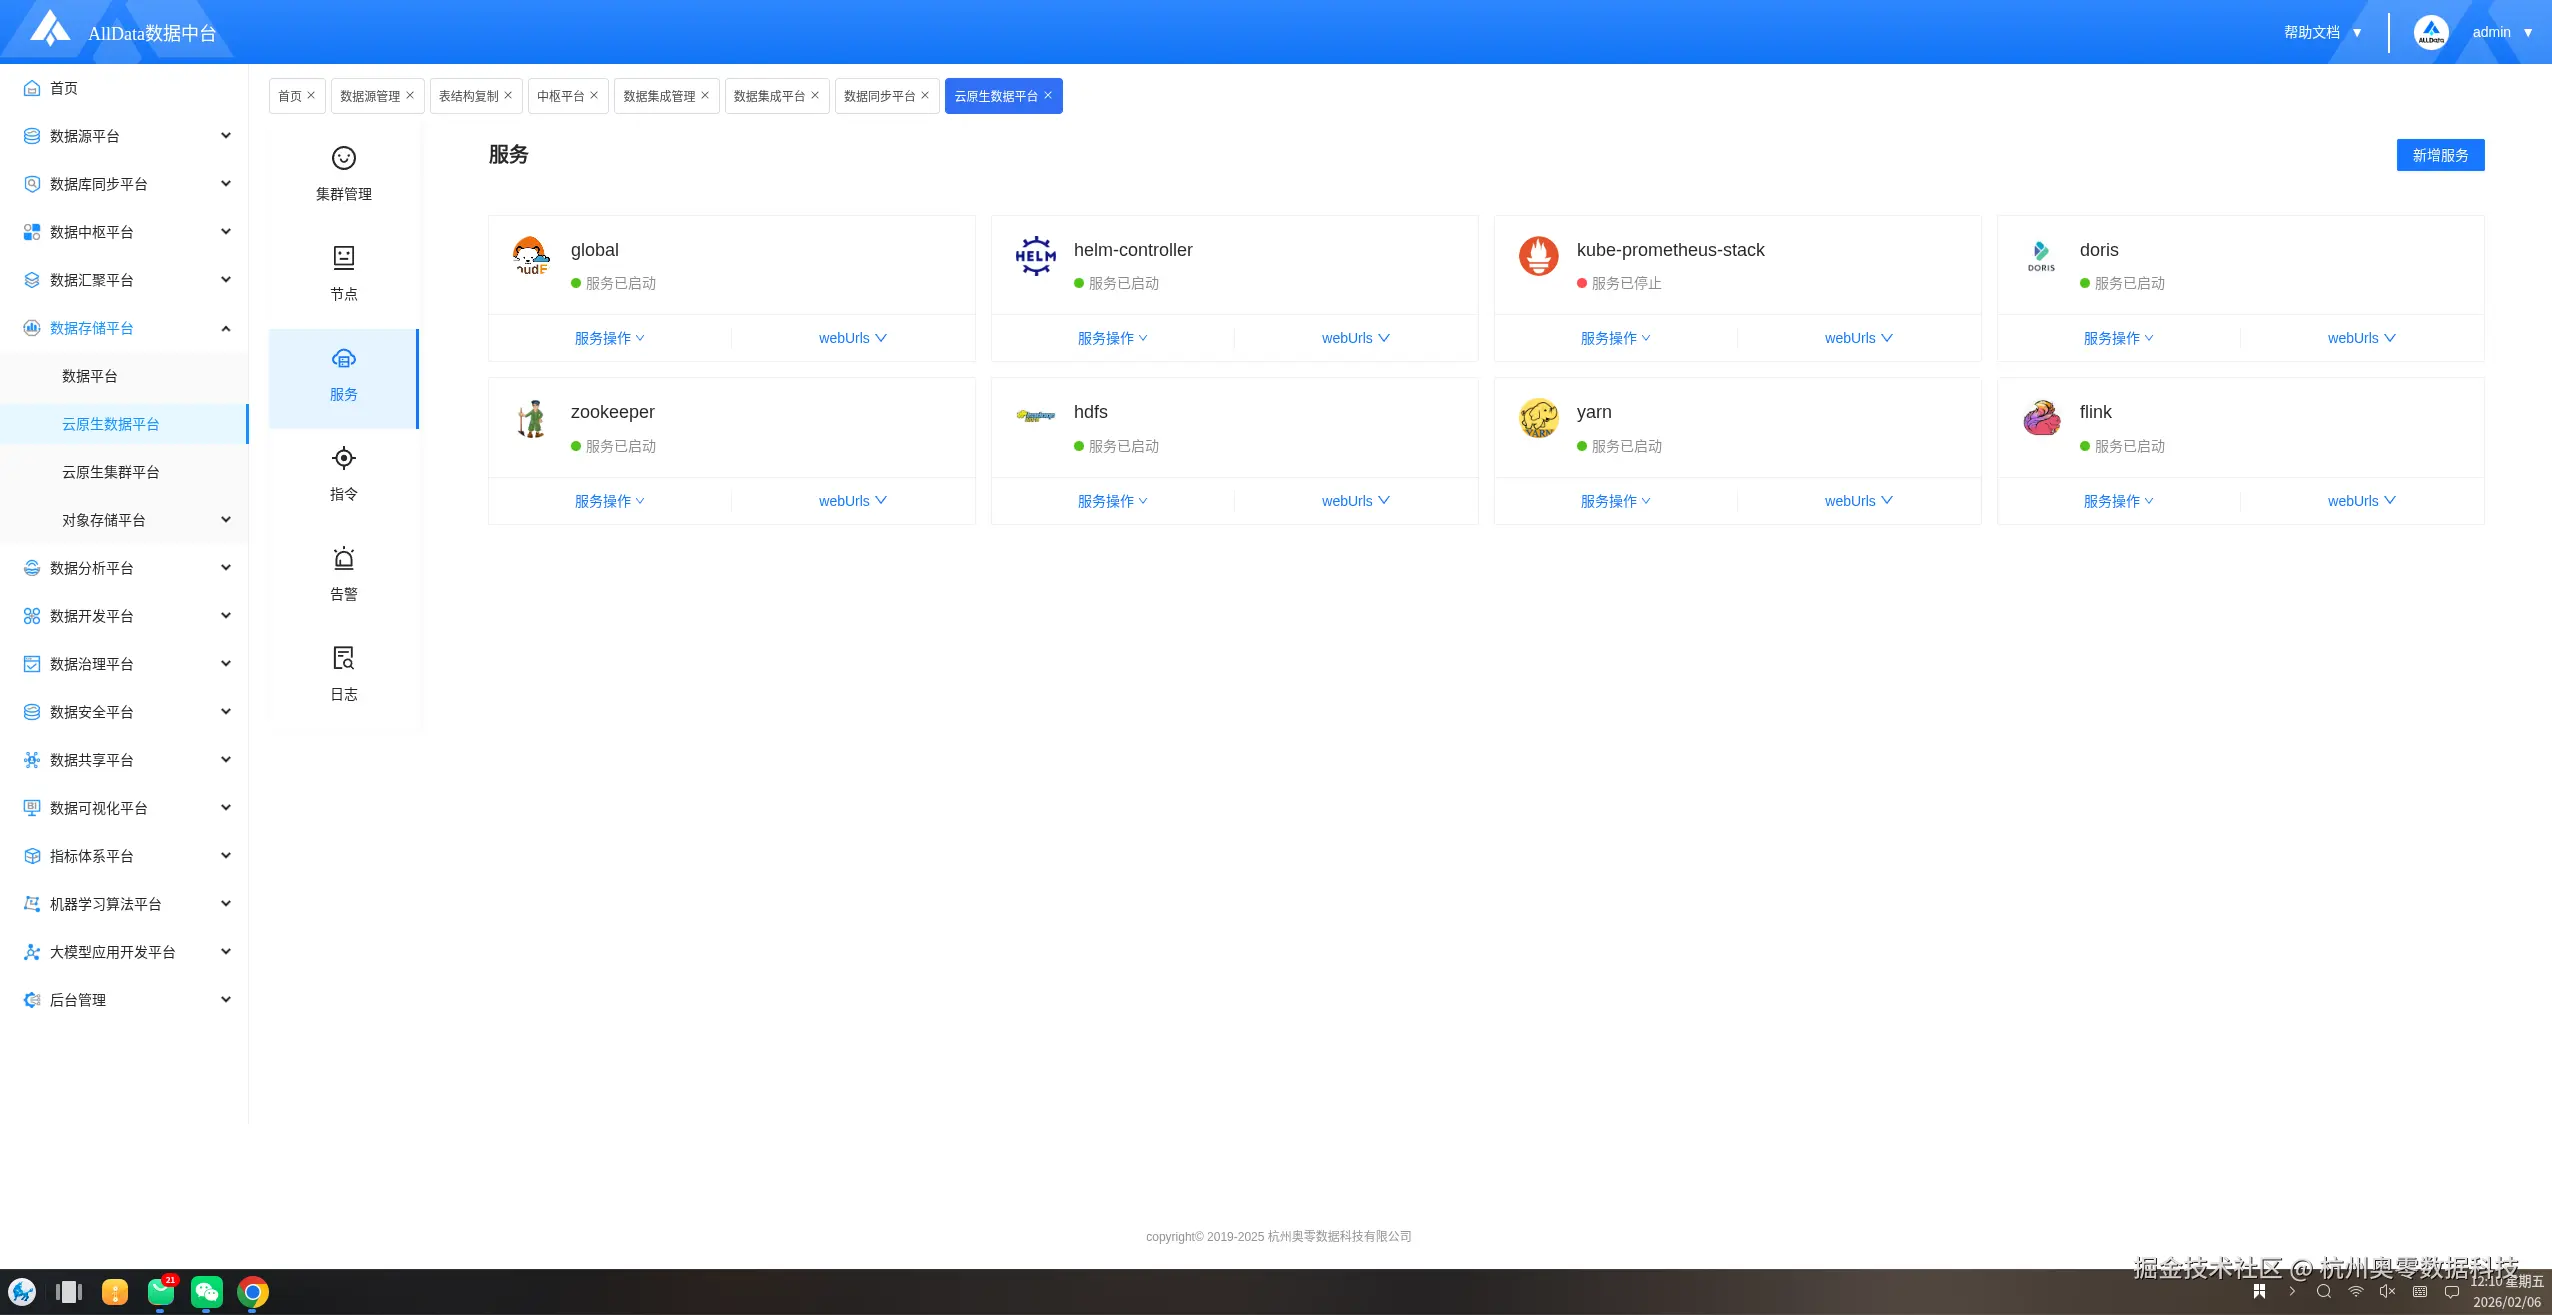This screenshot has width=2552, height=1315.
Task: Click the 新增服务 button
Action: pyautogui.click(x=2440, y=155)
